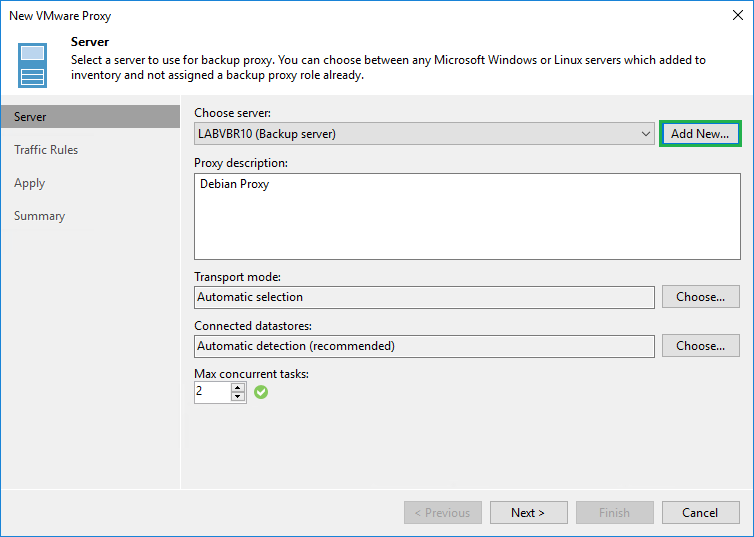Decrease max concurrent tasks with down arrow

(238, 397)
